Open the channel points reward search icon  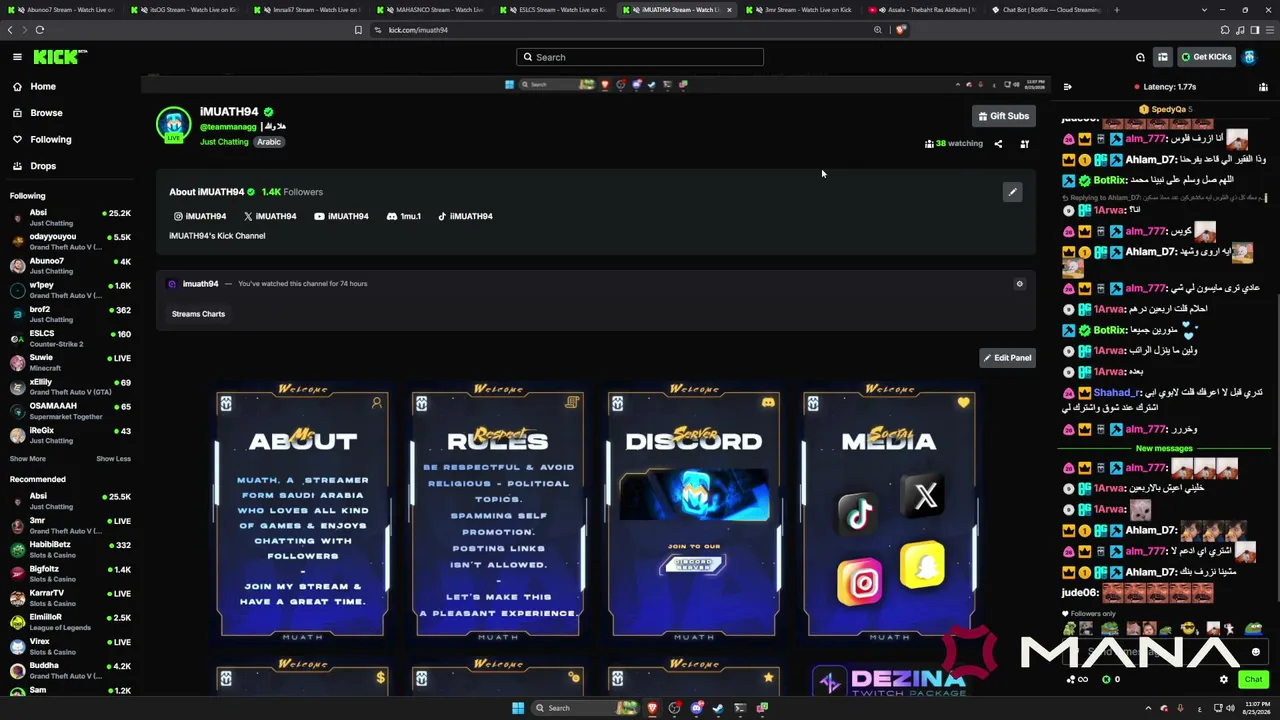(1140, 57)
